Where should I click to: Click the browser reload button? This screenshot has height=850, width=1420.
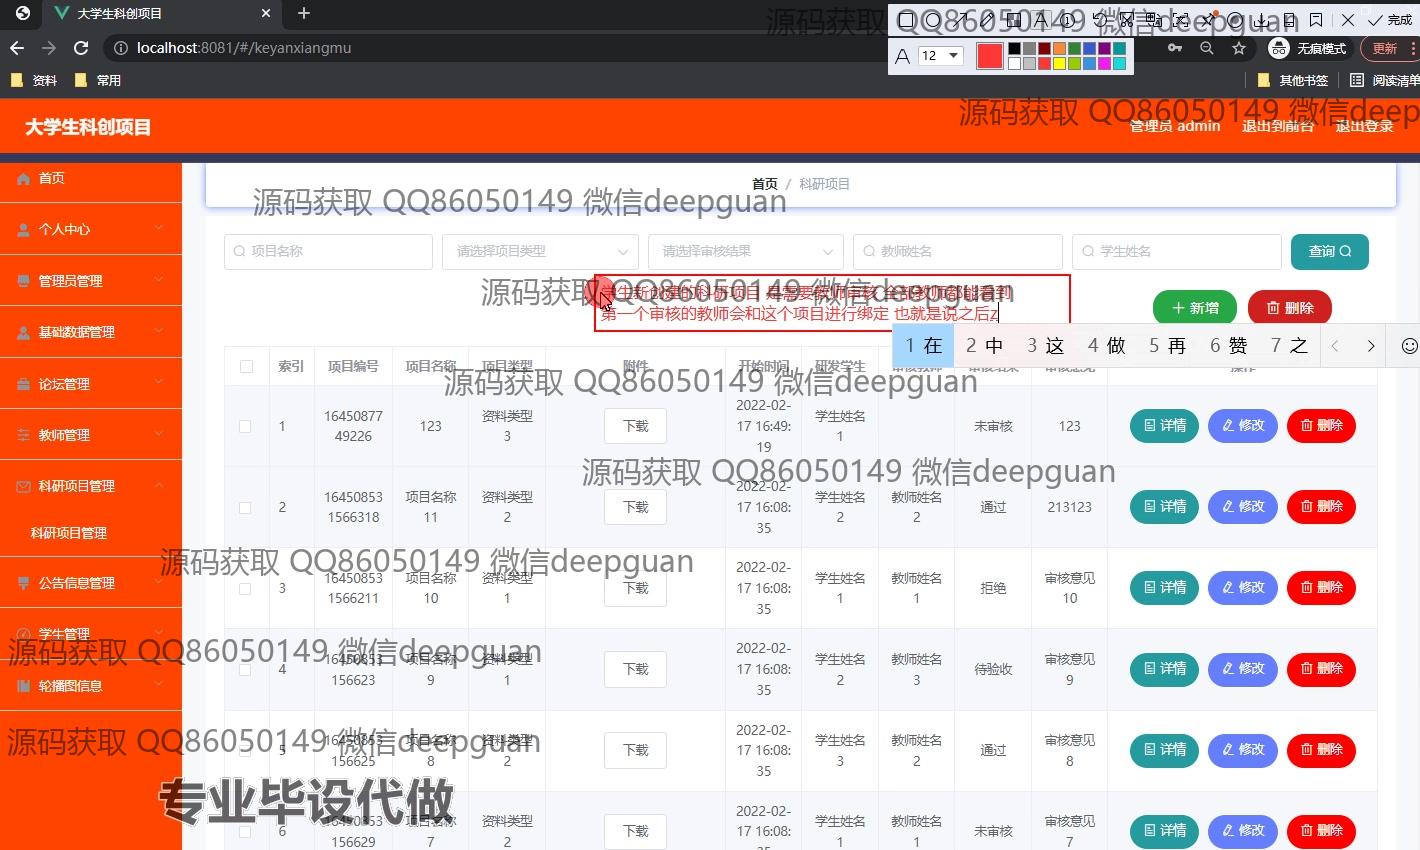pos(81,48)
